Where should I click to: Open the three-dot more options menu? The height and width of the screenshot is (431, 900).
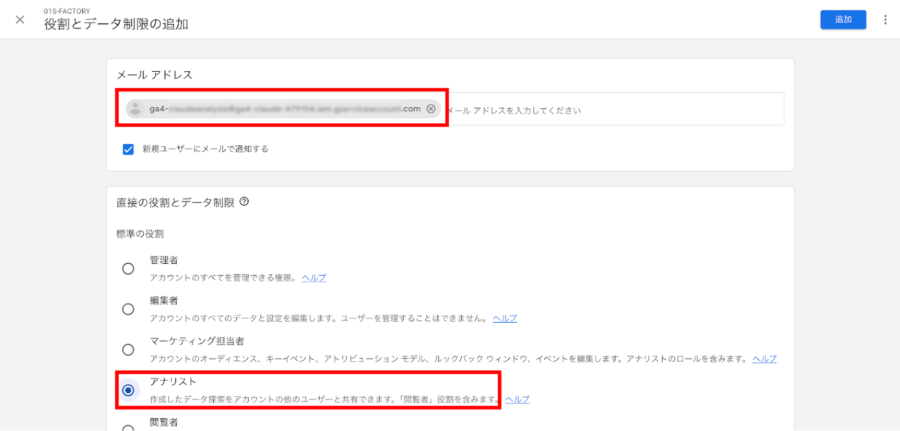[885, 20]
